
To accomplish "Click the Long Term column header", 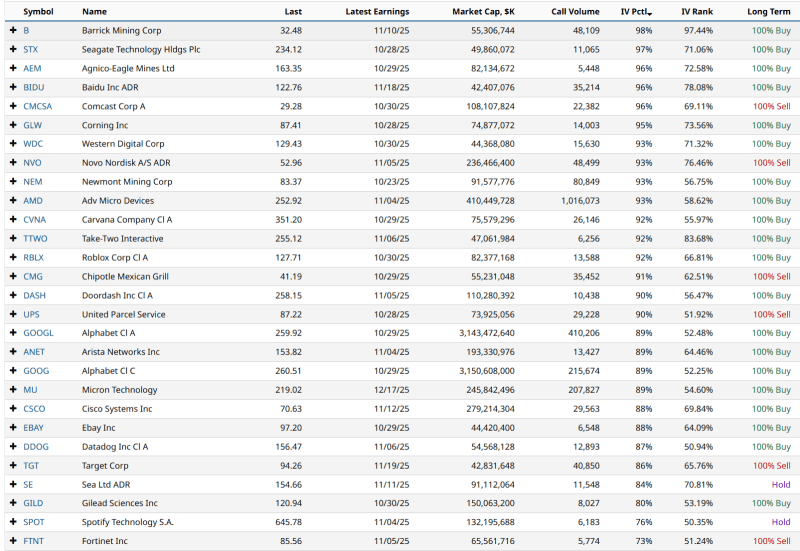I will [x=768, y=12].
